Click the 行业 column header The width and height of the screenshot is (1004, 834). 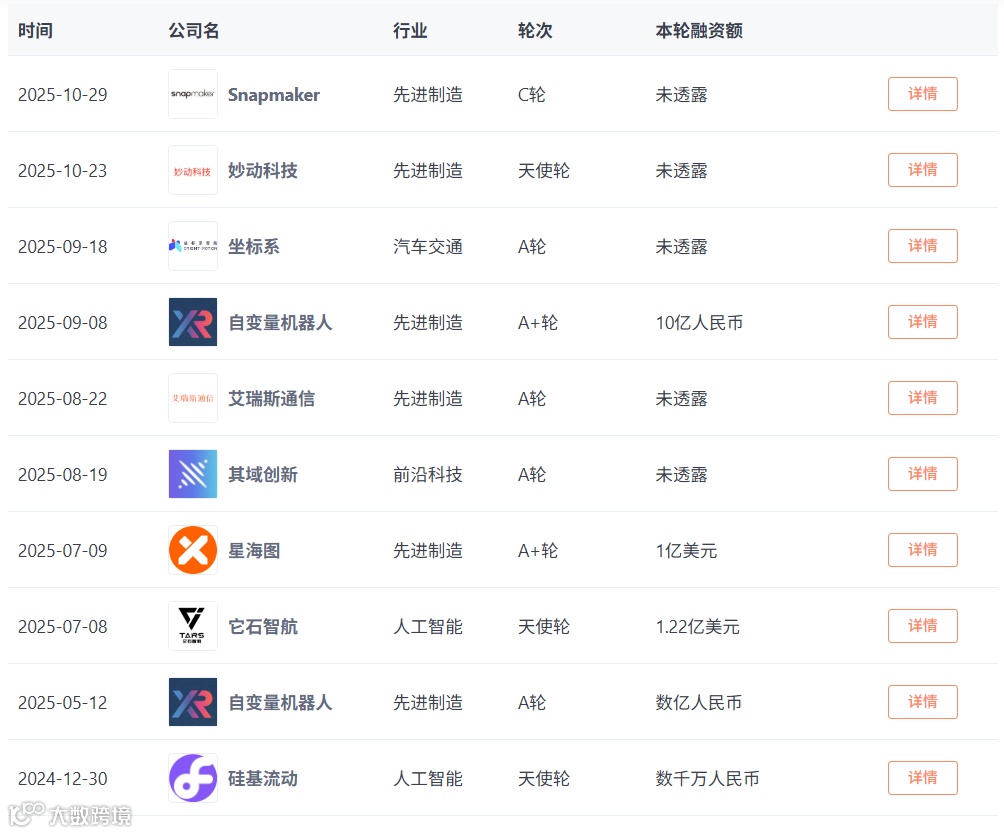coord(410,30)
